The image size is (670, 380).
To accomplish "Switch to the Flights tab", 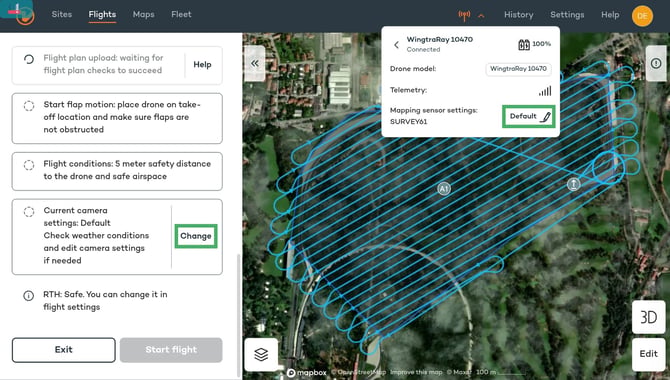I will coord(102,14).
